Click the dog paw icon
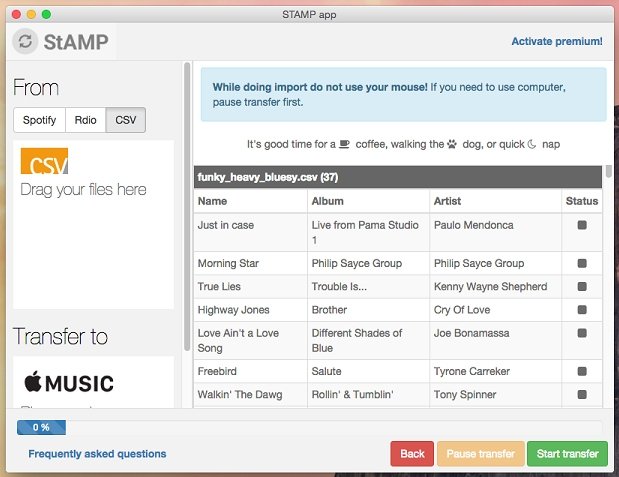Image resolution: width=619 pixels, height=477 pixels. [x=452, y=144]
